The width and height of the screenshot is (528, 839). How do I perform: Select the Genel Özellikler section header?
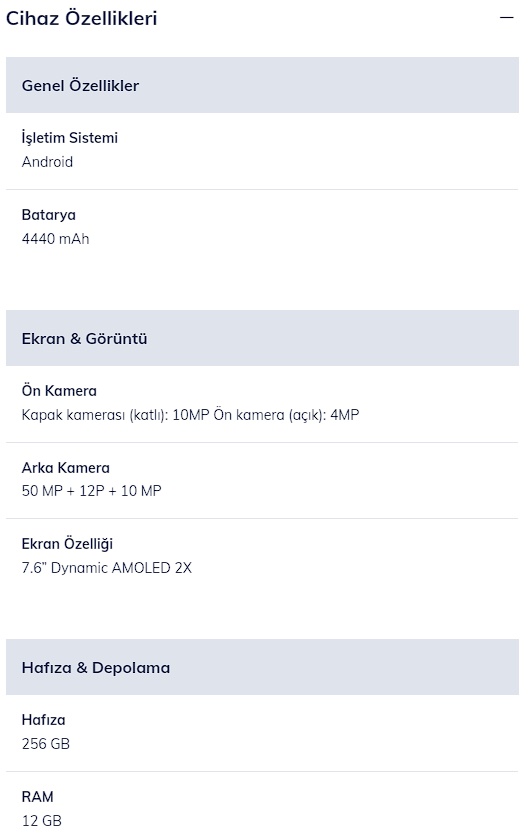262,85
